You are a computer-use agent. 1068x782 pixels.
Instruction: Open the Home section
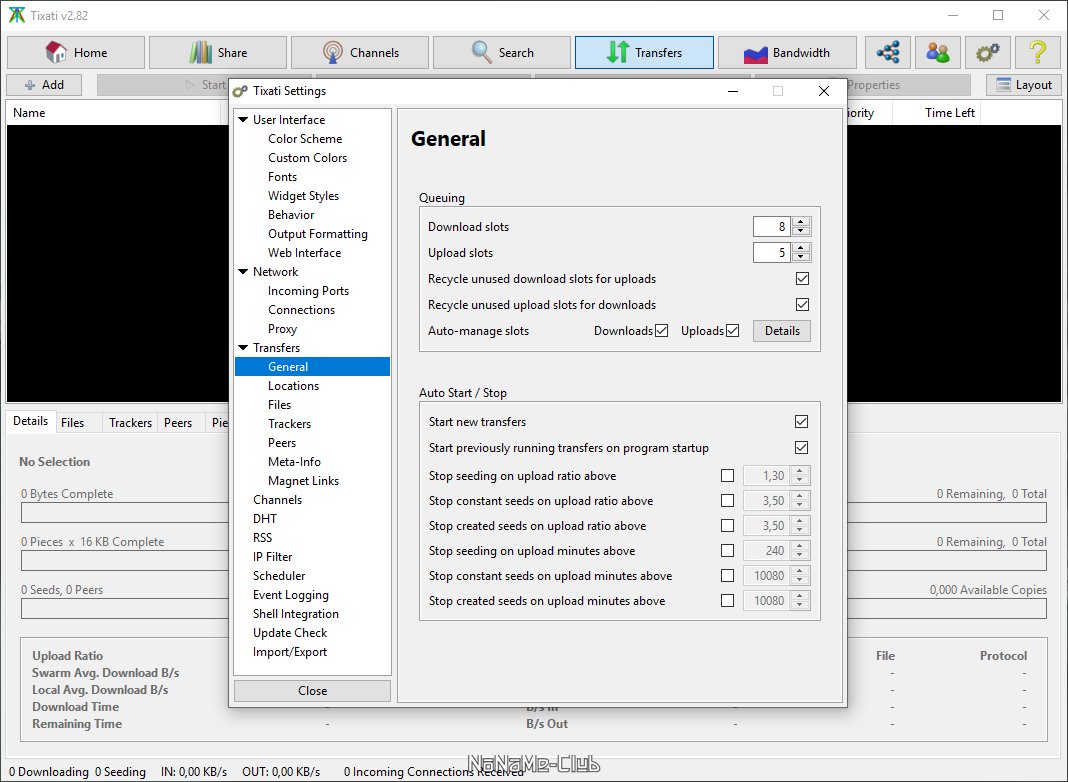click(76, 52)
